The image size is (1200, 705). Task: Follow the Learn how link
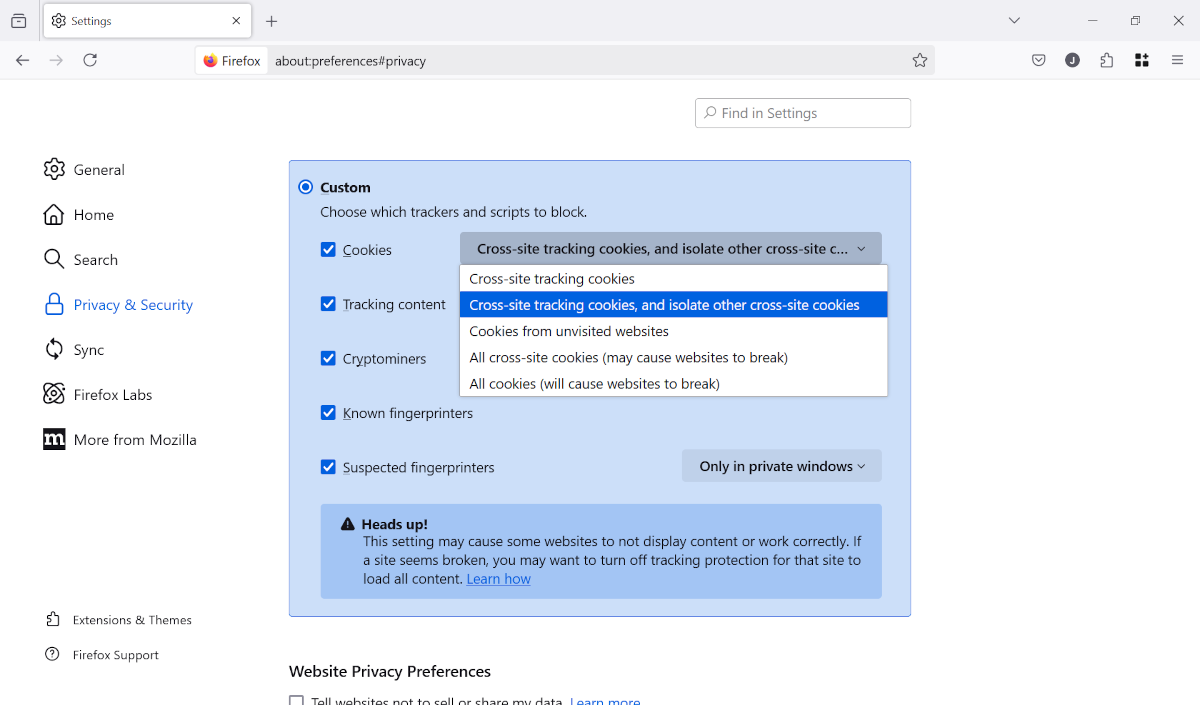click(x=498, y=578)
